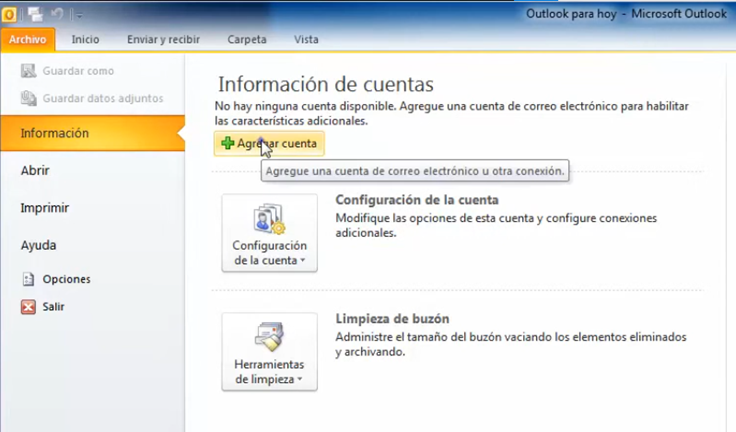Click the Configuración de la cuenta bold heading

pos(417,200)
